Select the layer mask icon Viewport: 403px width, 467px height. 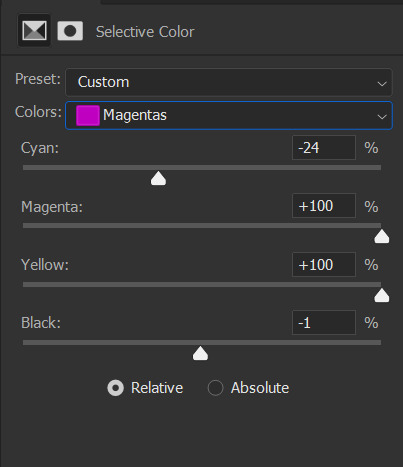(x=70, y=31)
